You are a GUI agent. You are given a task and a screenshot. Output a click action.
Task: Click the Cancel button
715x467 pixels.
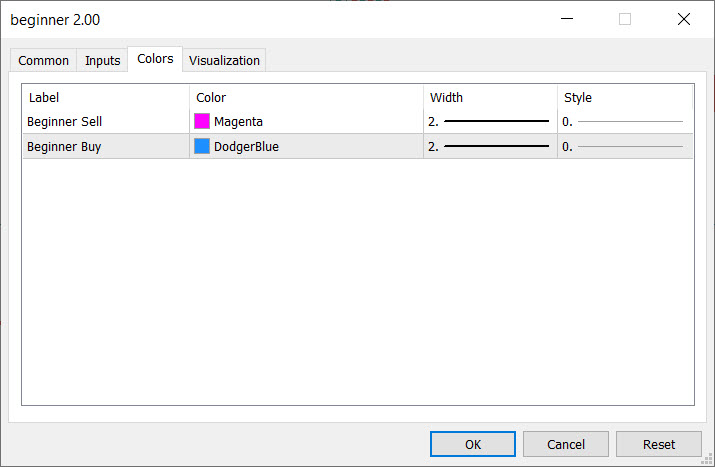pos(566,444)
